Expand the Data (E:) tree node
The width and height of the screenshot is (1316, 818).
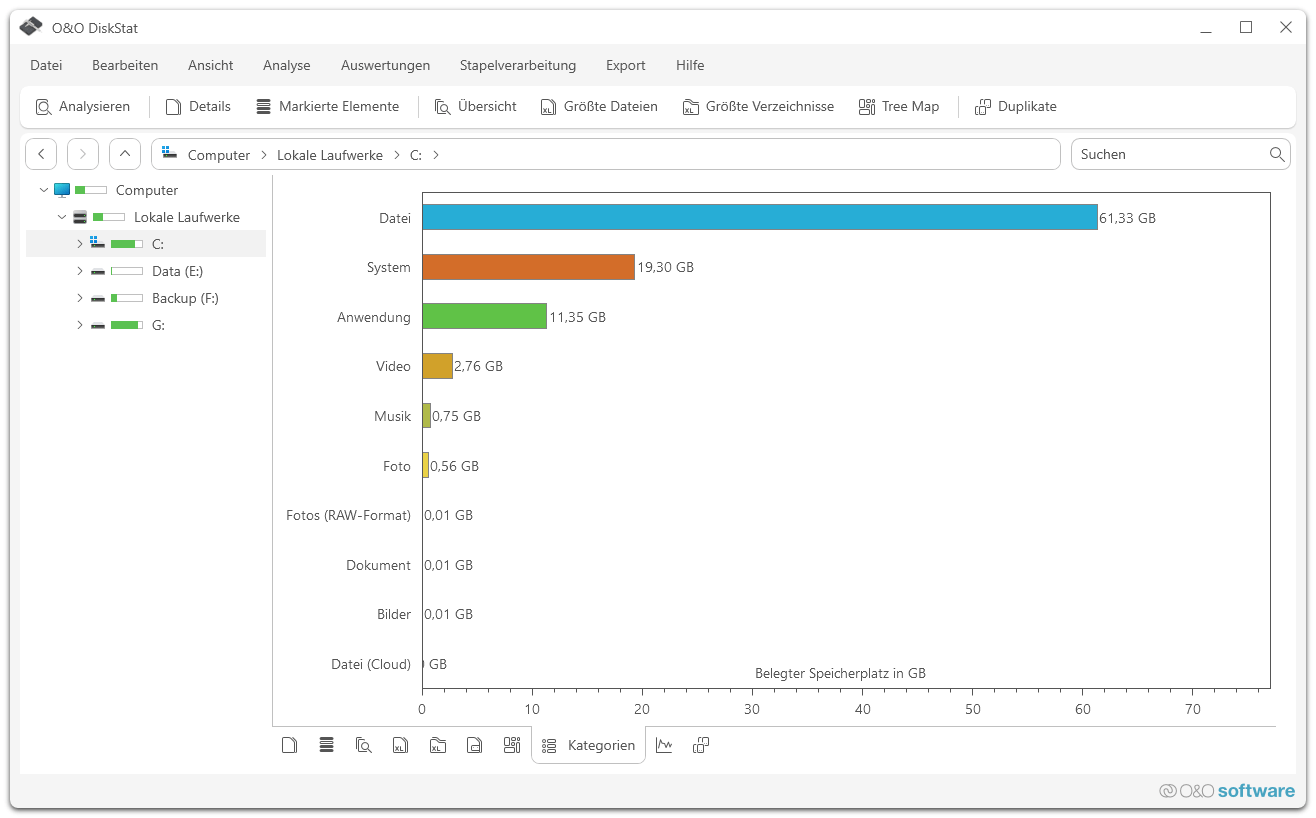click(x=79, y=271)
